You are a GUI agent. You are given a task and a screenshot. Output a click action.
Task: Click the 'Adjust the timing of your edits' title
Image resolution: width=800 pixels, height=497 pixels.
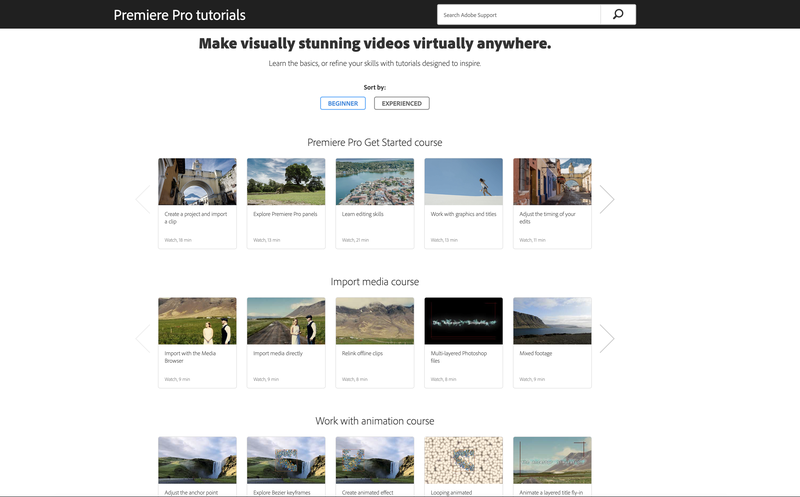(547, 218)
